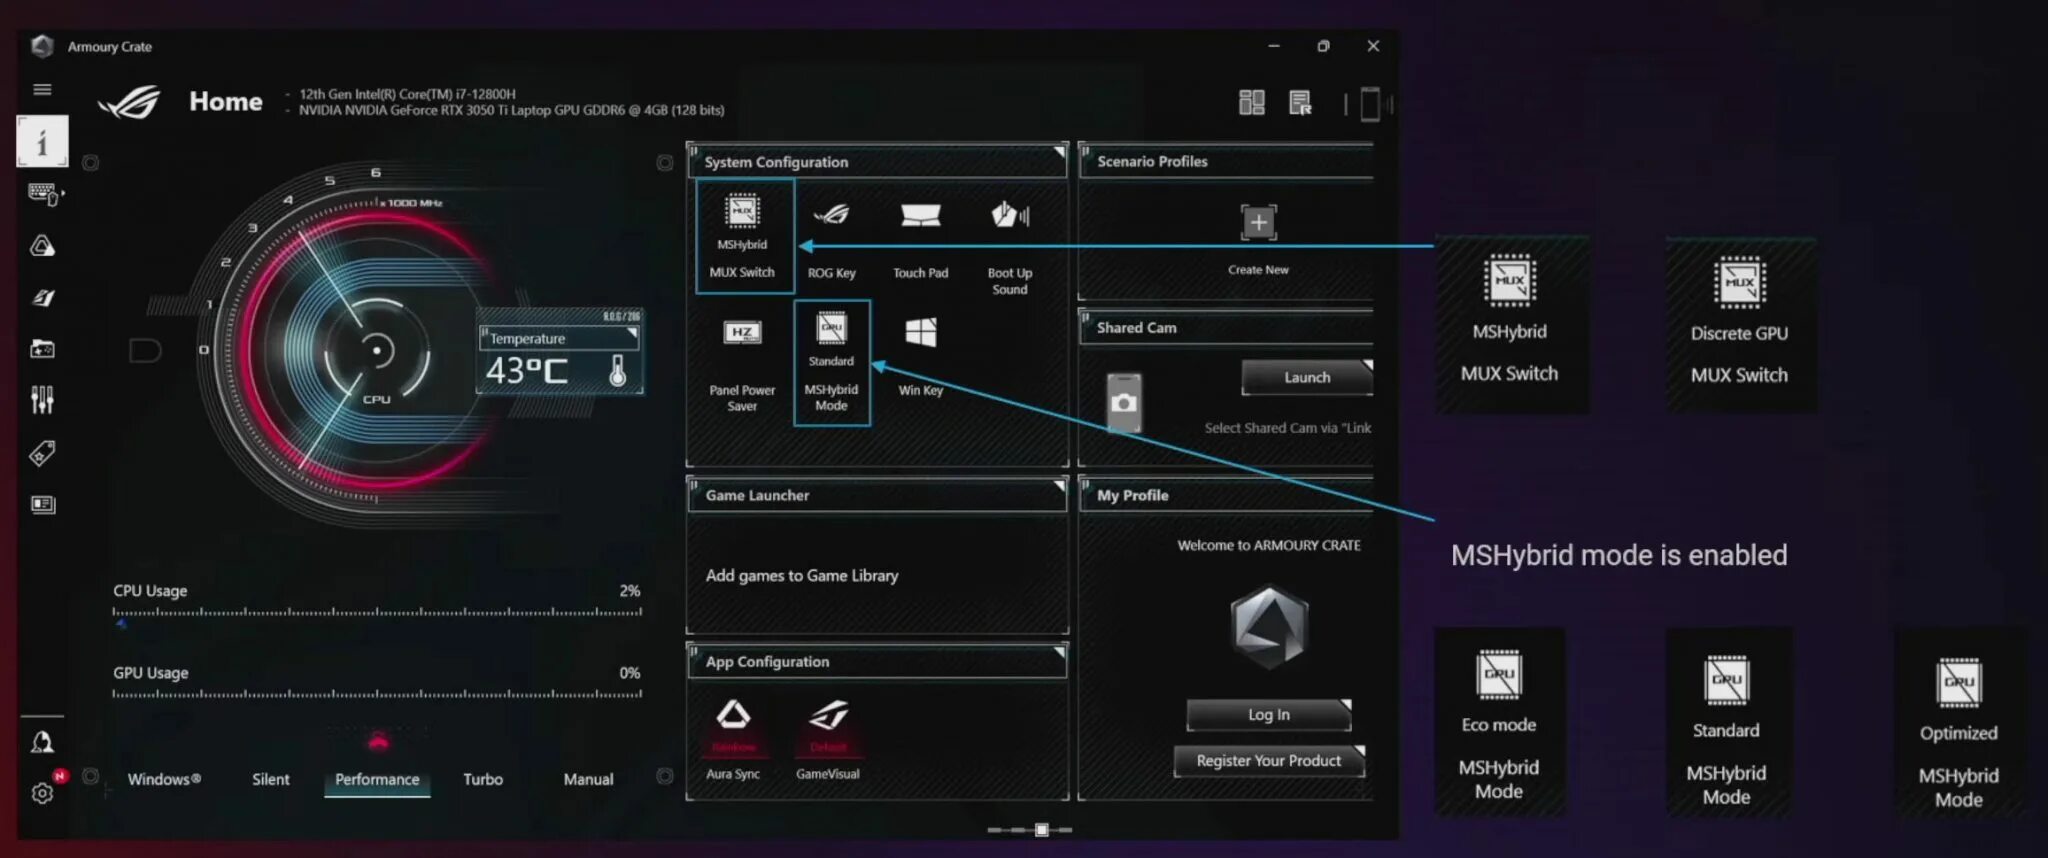The width and height of the screenshot is (2048, 858).
Task: Create New scenario profile plus icon
Action: tap(1258, 222)
